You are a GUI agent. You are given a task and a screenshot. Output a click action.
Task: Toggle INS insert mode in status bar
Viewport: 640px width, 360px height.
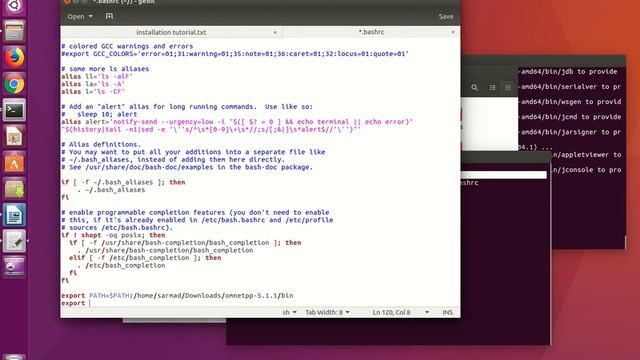click(x=447, y=312)
